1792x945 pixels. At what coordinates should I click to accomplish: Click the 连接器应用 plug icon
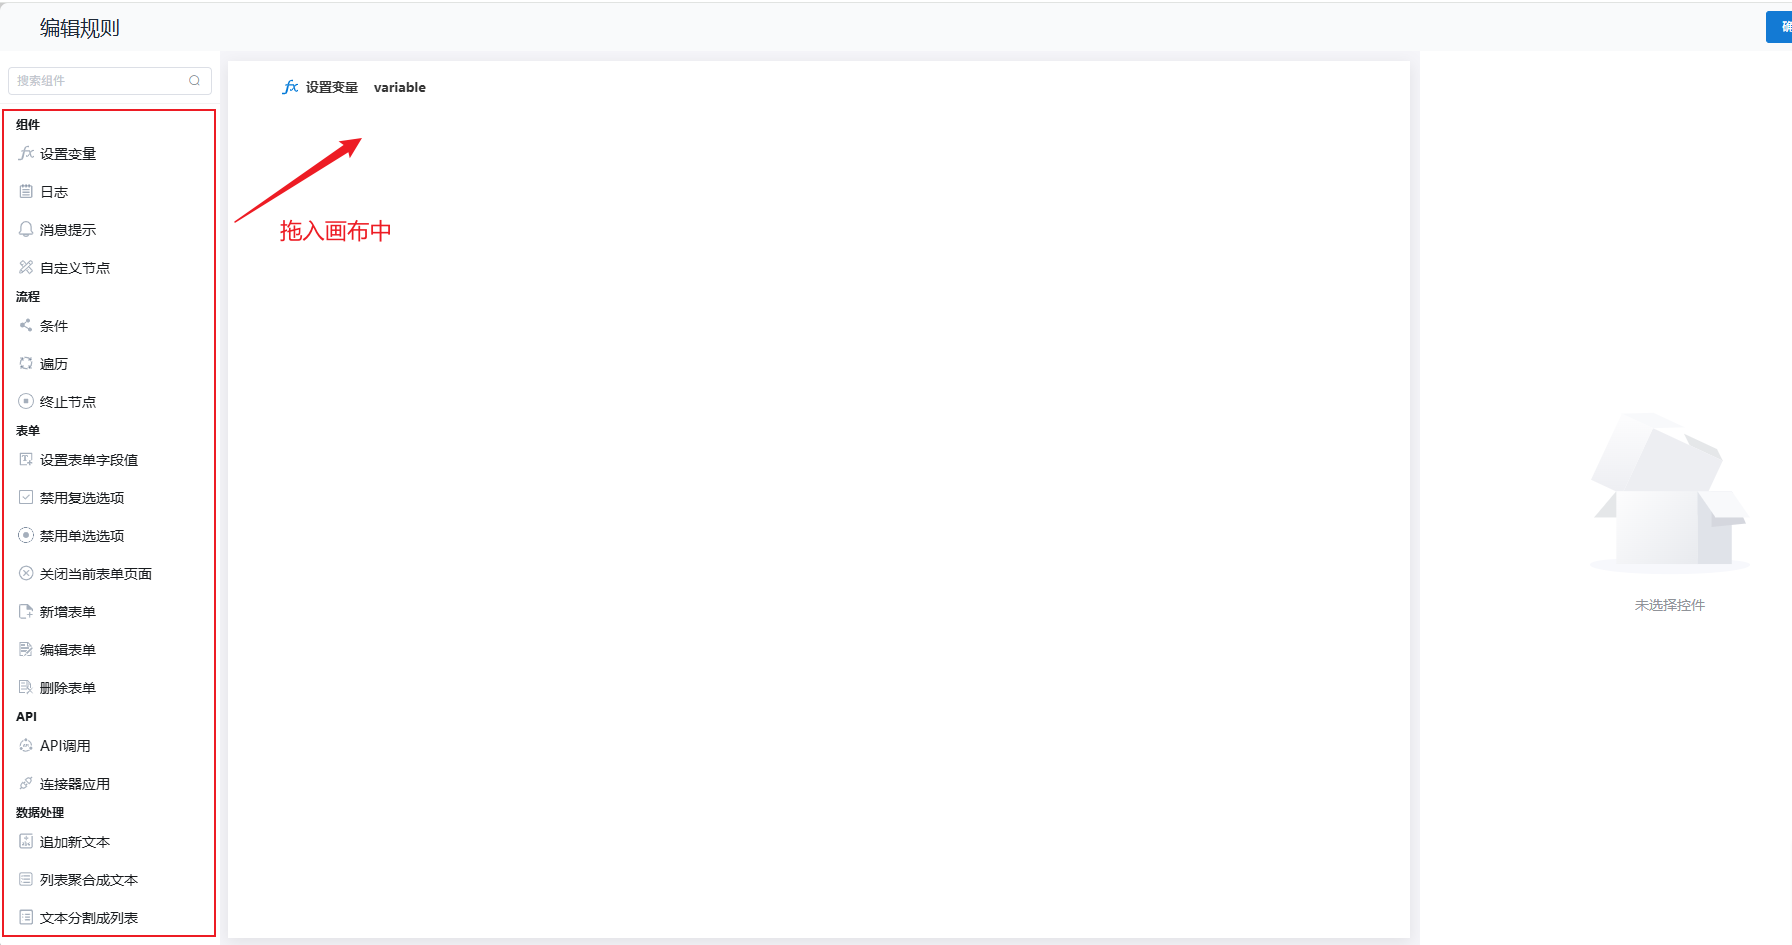(x=26, y=783)
